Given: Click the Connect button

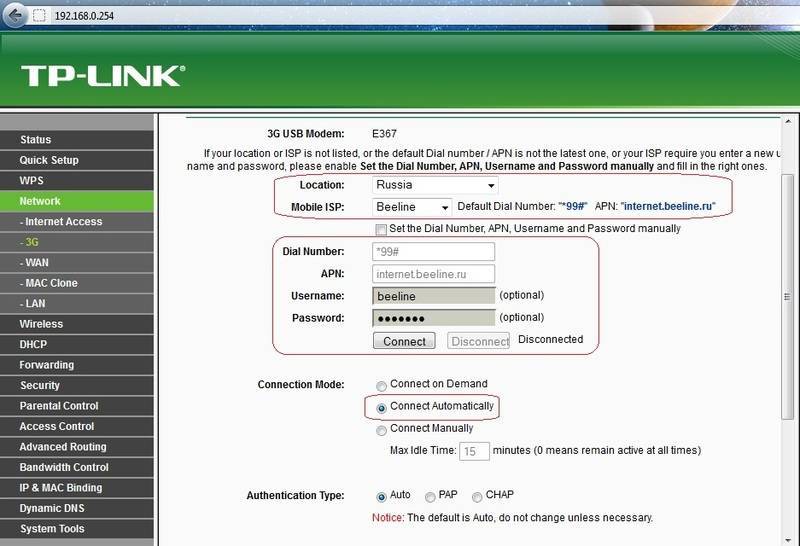Looking at the screenshot, I should tap(404, 341).
